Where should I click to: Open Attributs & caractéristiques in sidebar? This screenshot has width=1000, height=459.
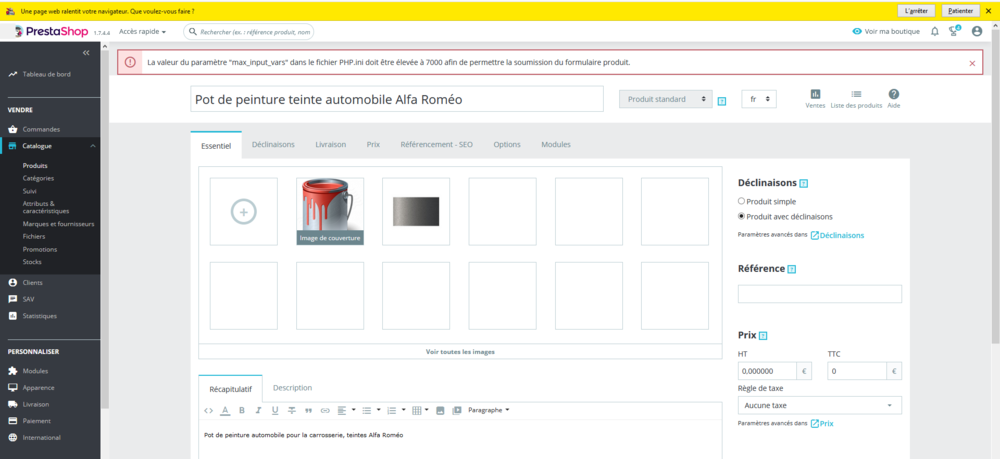point(47,207)
